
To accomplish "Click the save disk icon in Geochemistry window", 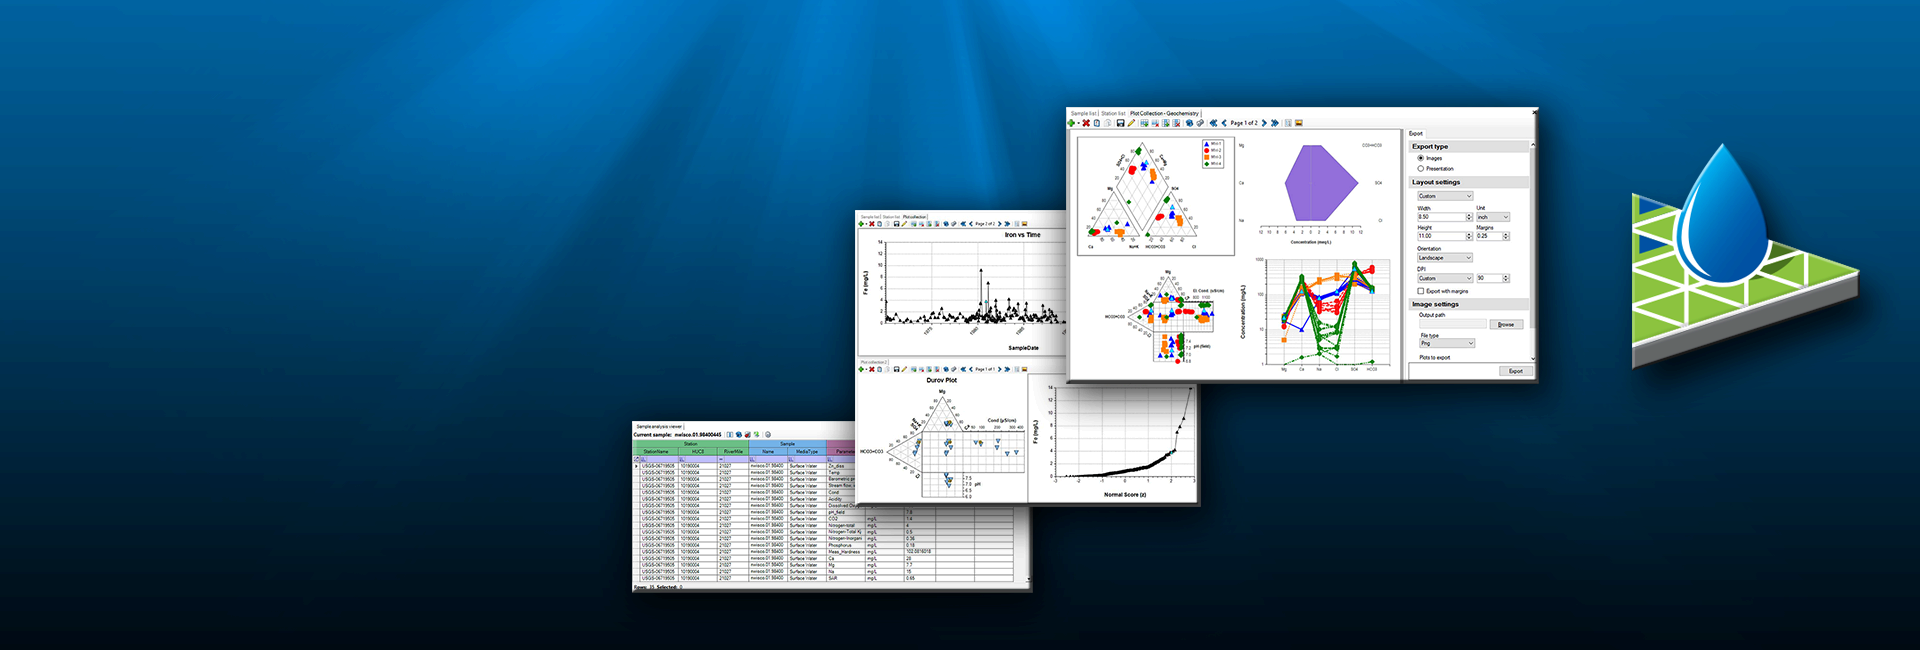I will point(1120,123).
